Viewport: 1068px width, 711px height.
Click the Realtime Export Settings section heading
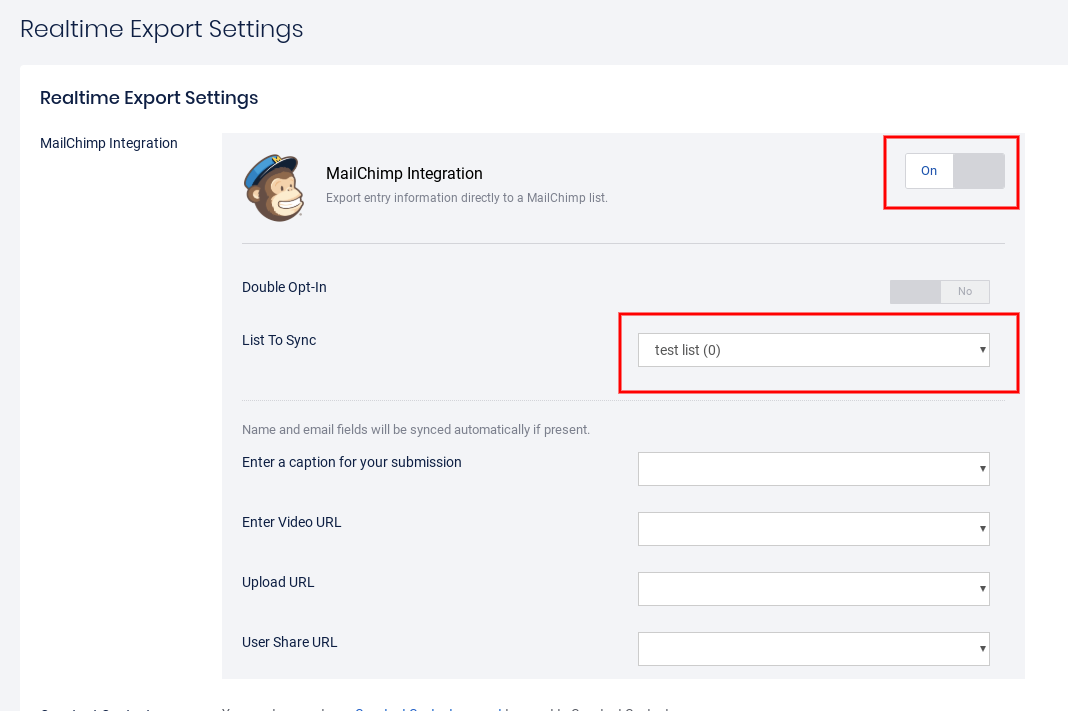pyautogui.click(x=149, y=98)
